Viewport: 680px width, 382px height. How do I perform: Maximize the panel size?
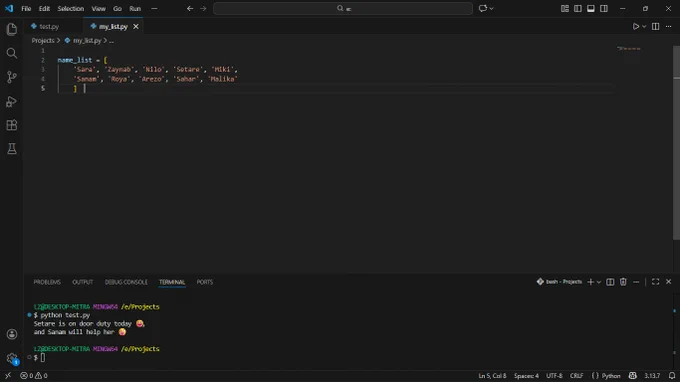[x=655, y=282]
